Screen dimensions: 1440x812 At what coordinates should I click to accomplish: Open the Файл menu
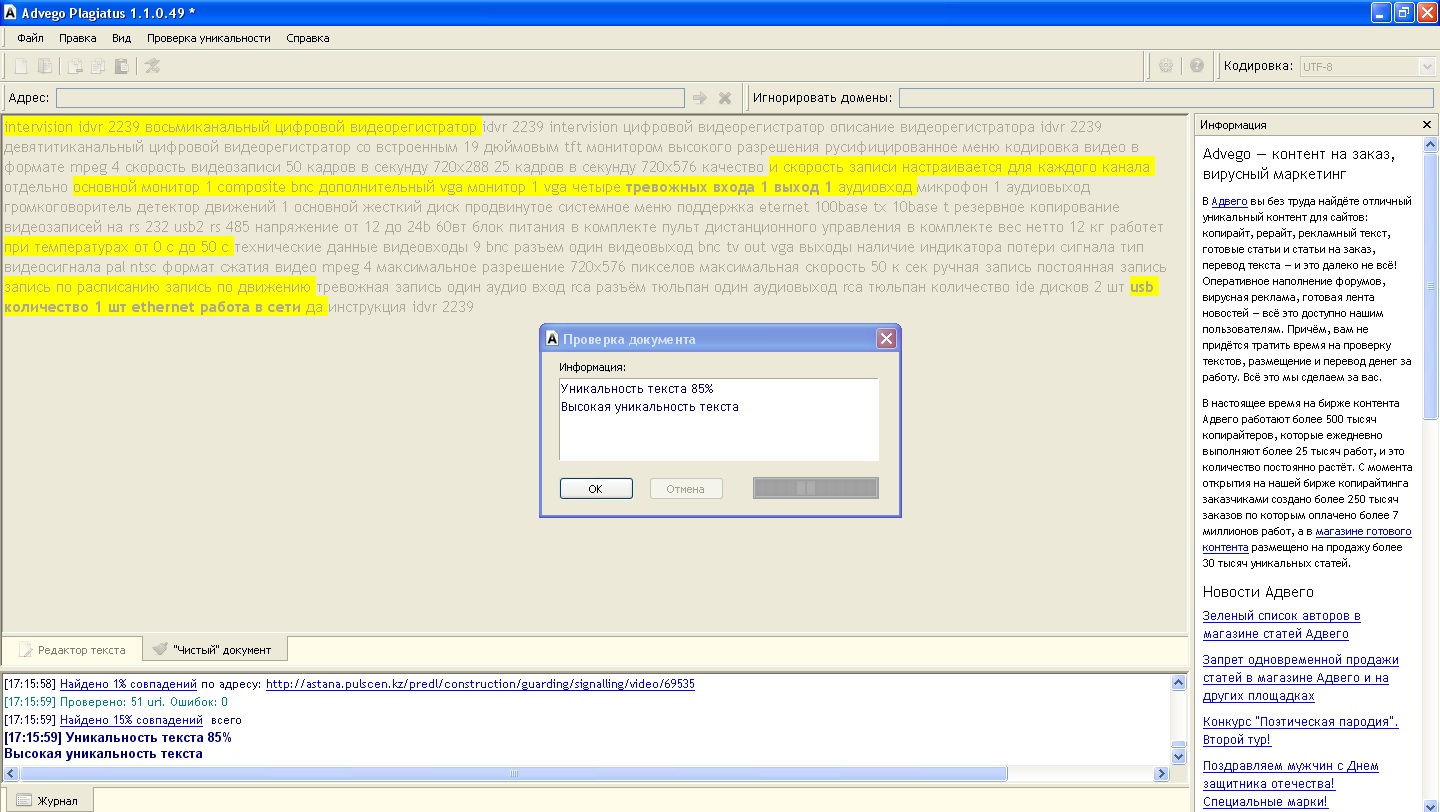[30, 38]
